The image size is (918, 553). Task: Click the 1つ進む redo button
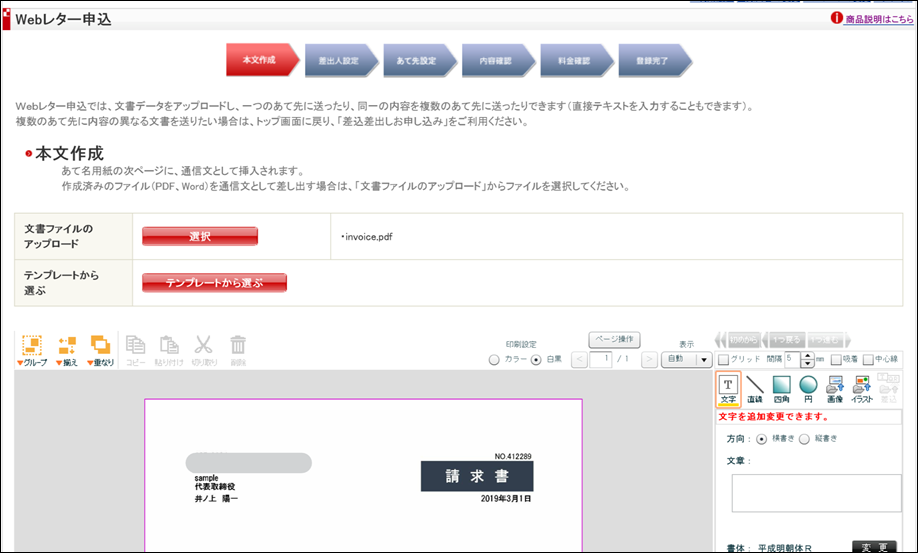pos(827,339)
